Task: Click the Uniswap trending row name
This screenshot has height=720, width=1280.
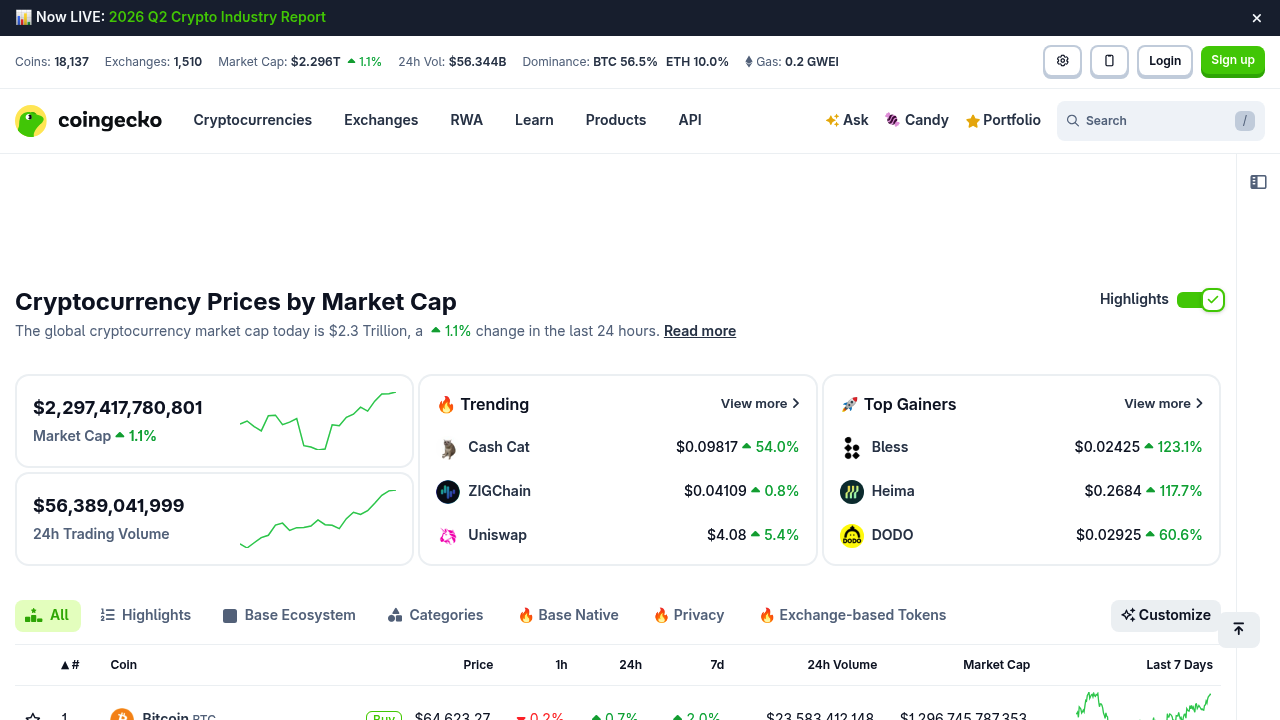Action: [x=497, y=535]
